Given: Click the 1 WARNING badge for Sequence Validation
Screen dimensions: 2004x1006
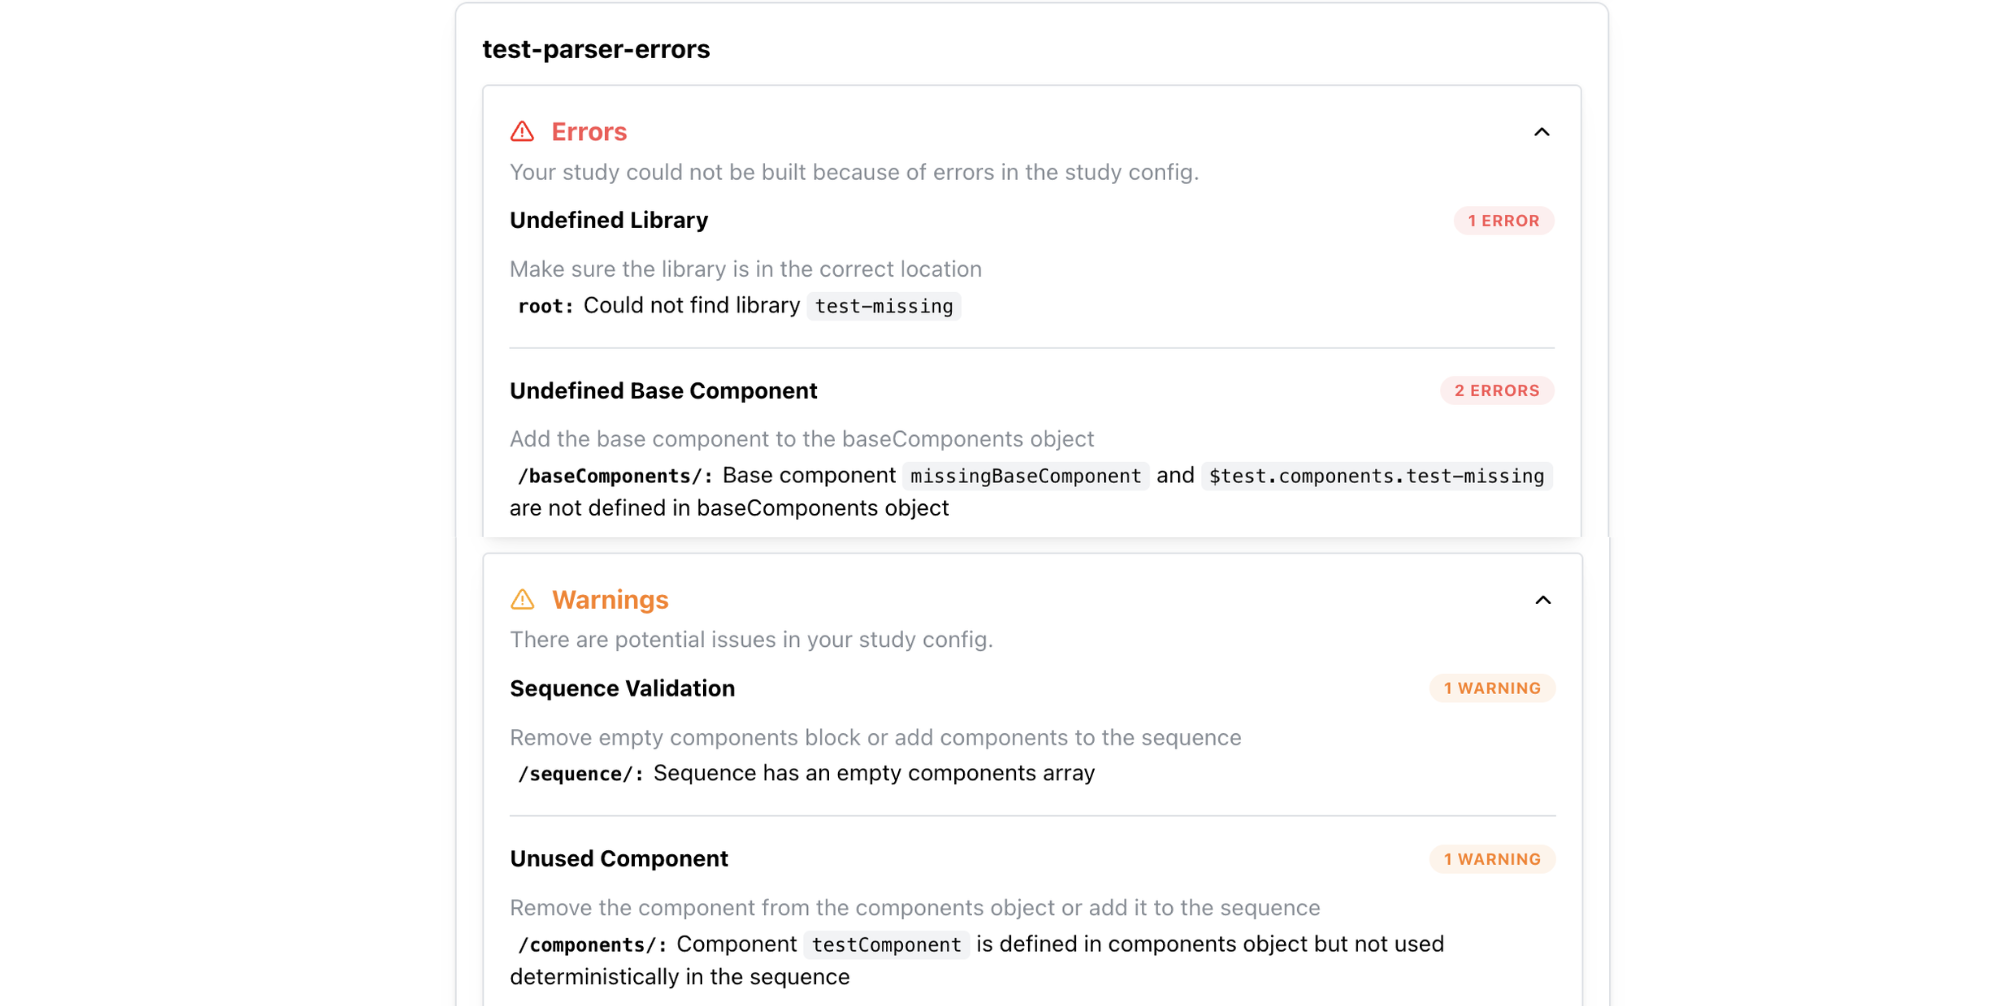Looking at the screenshot, I should 1492,688.
